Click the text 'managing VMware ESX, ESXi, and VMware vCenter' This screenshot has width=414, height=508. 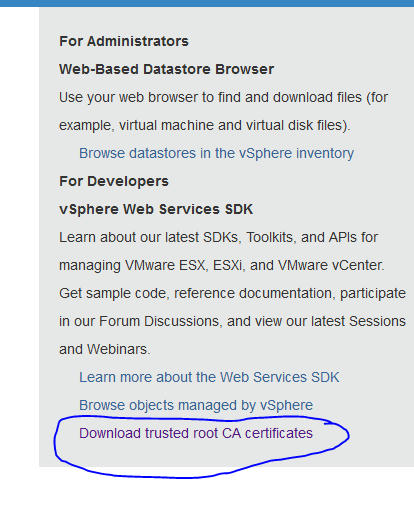coord(220,266)
